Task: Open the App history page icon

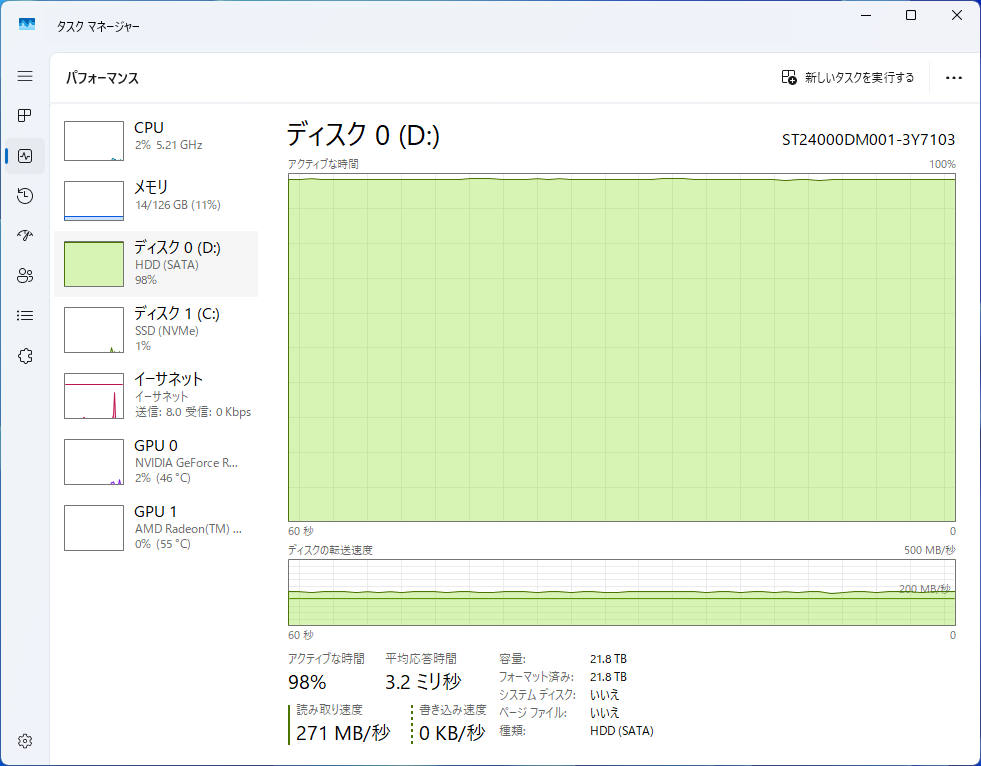Action: 25,196
